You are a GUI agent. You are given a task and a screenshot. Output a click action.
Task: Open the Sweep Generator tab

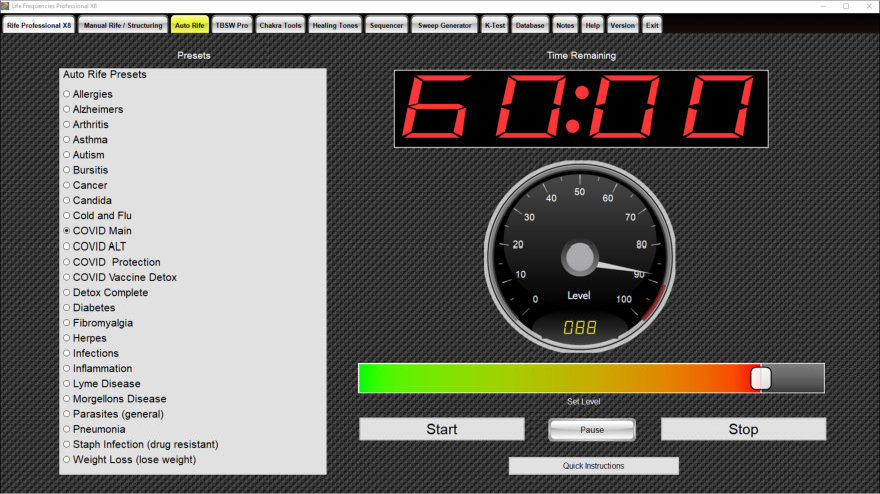444,25
